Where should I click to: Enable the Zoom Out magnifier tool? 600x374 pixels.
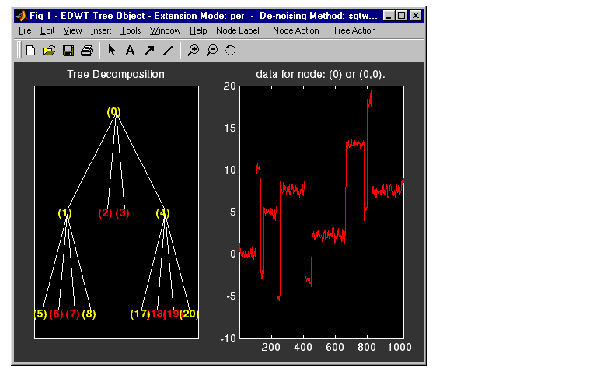coord(212,50)
